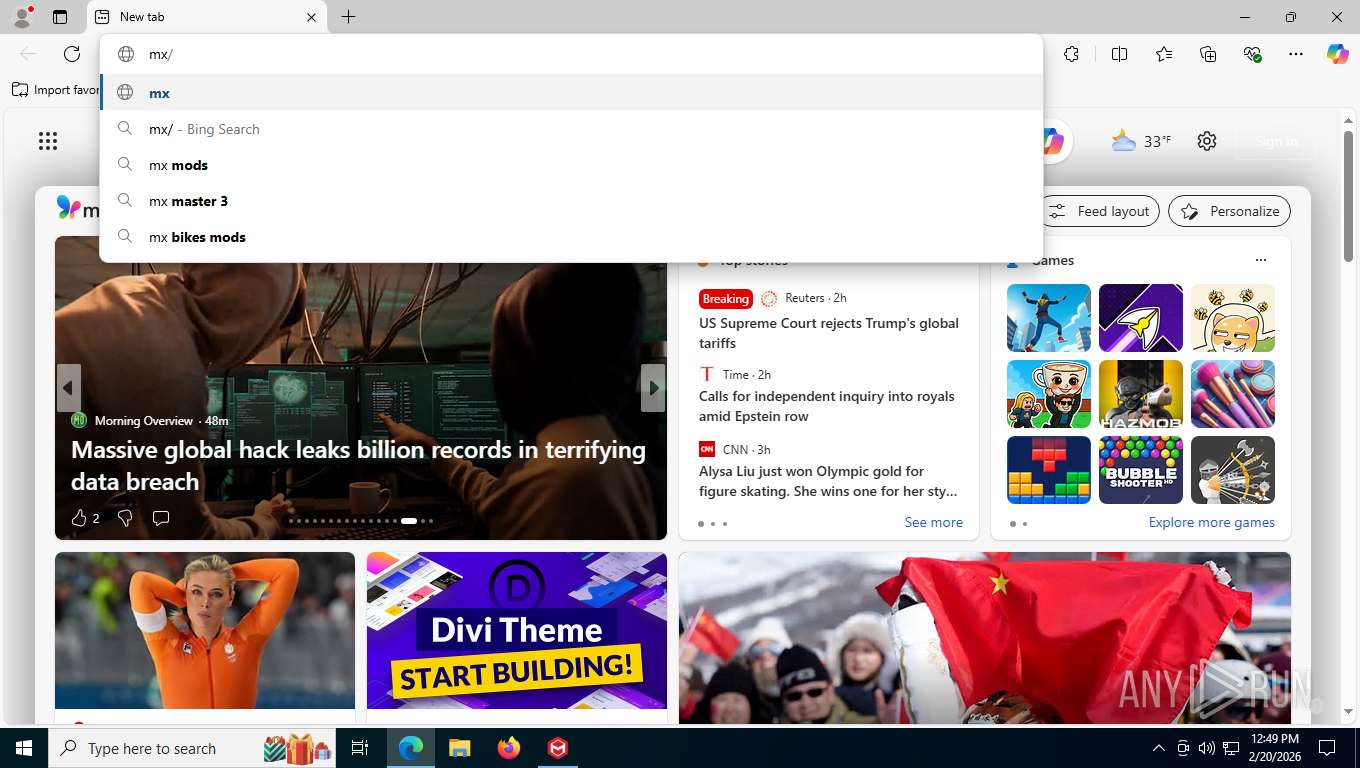The height and width of the screenshot is (768, 1360).
Task: Open Massive global hack leaks headline
Action: (x=359, y=465)
